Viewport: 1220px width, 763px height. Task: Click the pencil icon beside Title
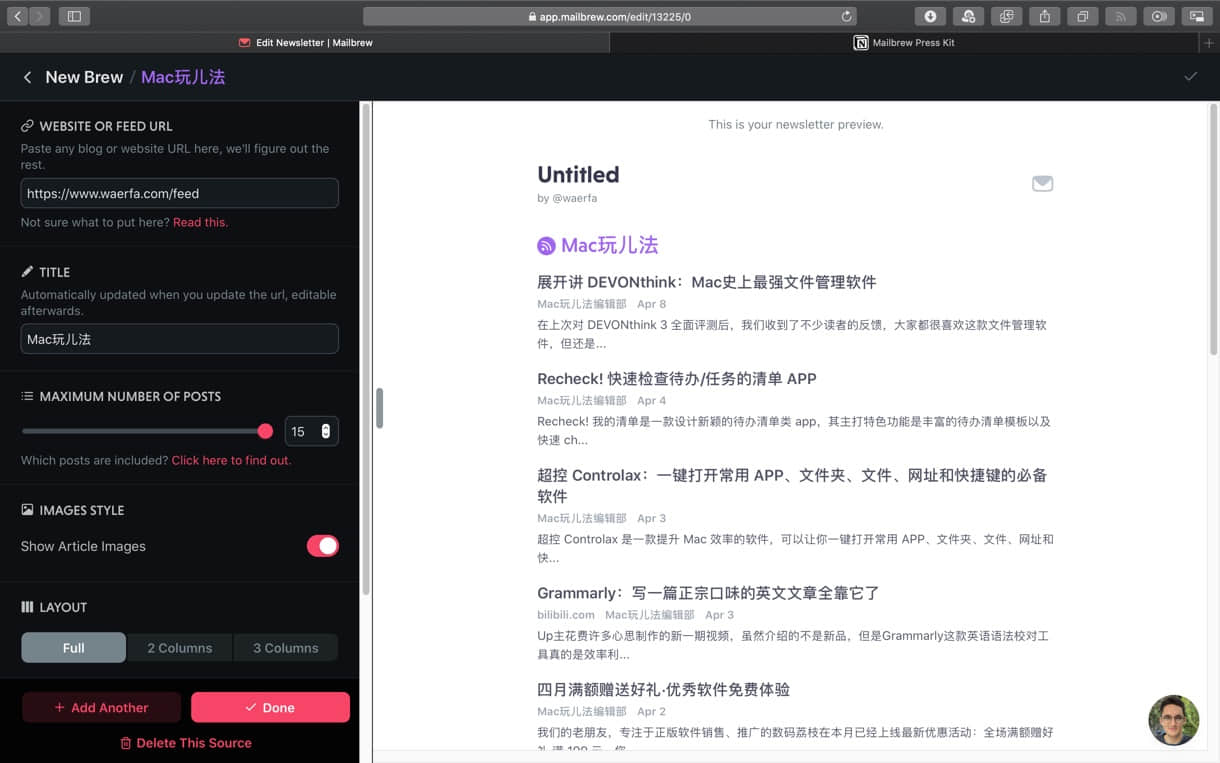pos(27,272)
